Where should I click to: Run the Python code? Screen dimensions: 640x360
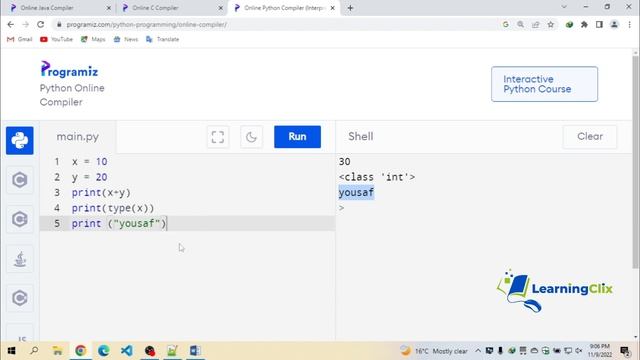pyautogui.click(x=297, y=137)
